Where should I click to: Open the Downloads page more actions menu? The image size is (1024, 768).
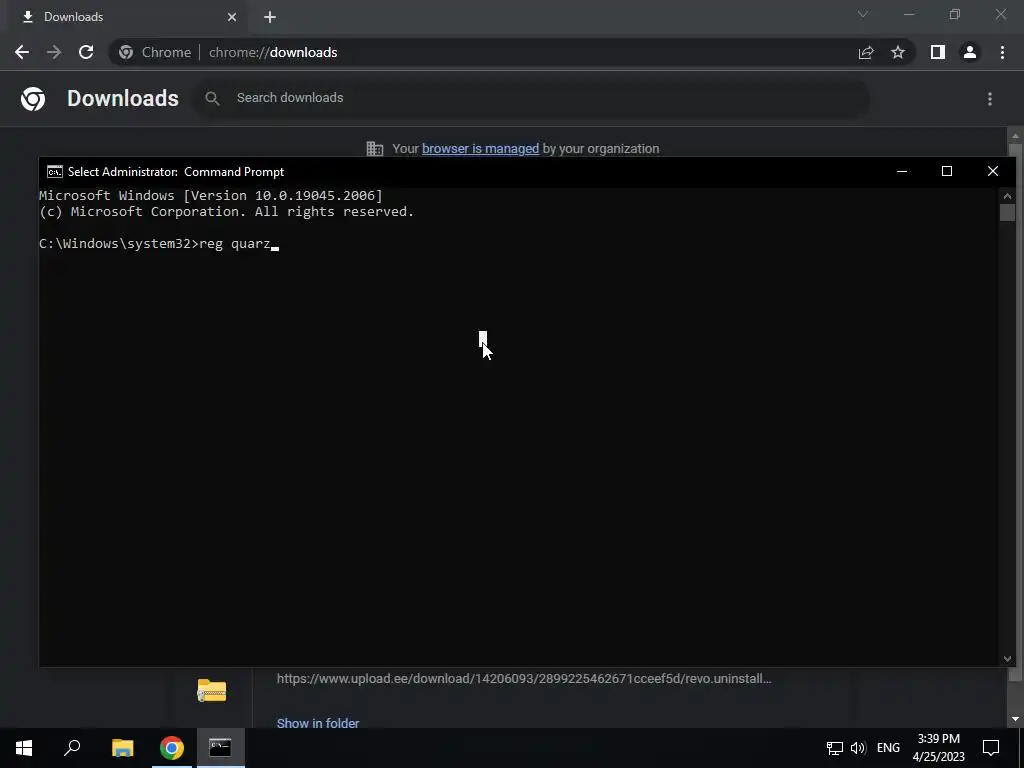tap(990, 99)
